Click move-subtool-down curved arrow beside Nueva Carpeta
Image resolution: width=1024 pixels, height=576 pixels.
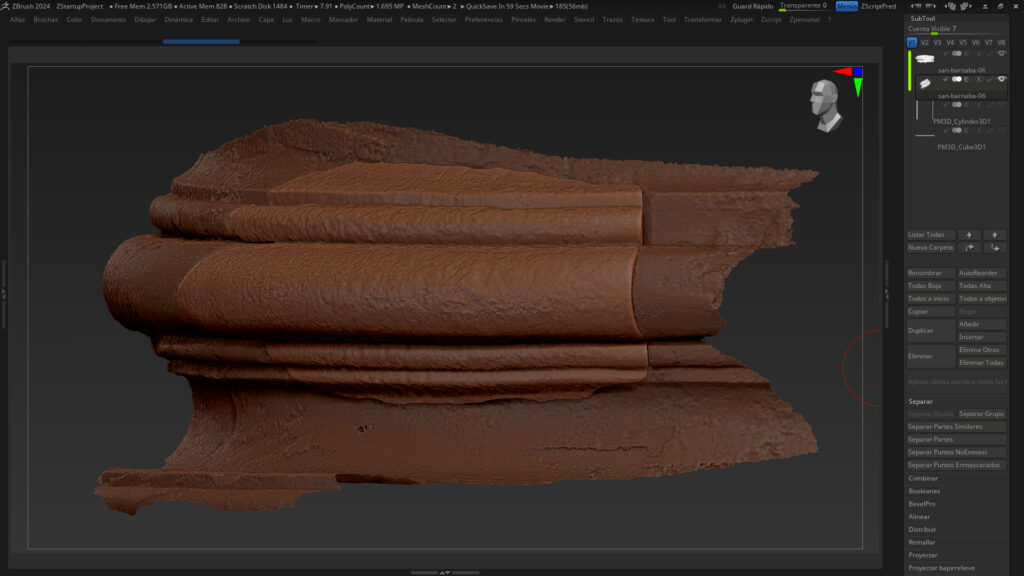coord(995,247)
